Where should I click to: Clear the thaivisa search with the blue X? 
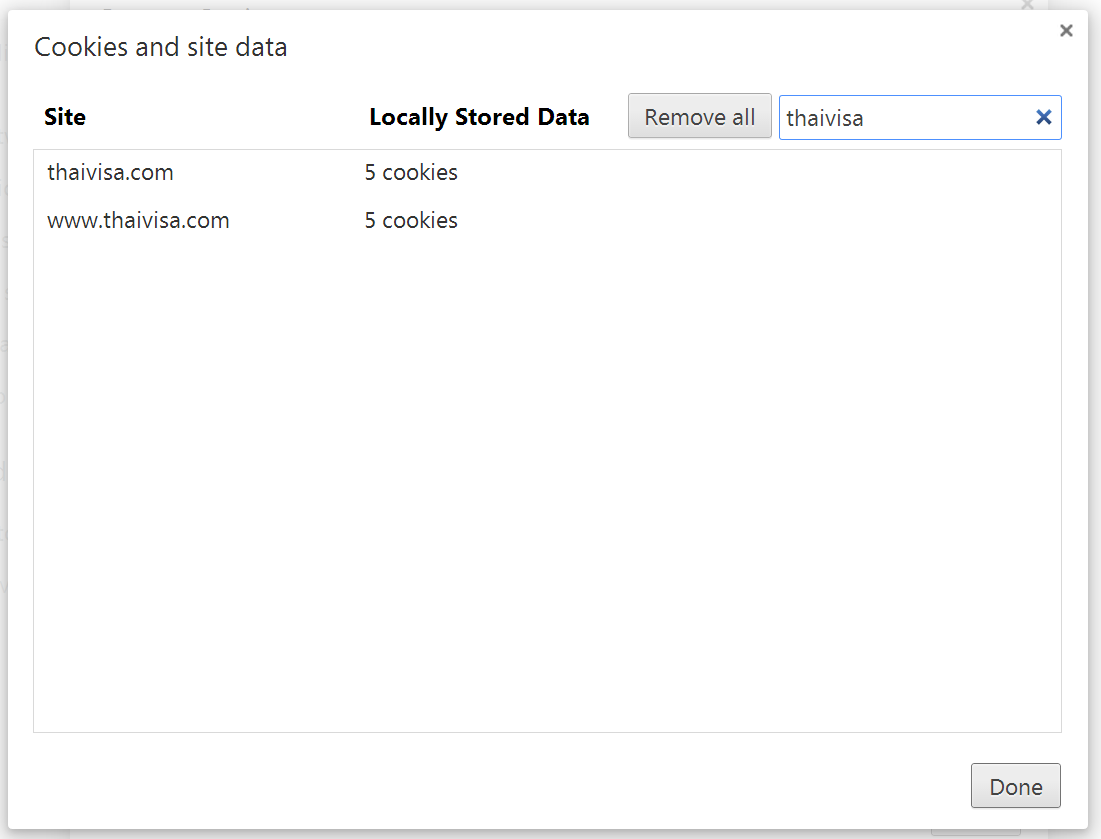(1043, 117)
